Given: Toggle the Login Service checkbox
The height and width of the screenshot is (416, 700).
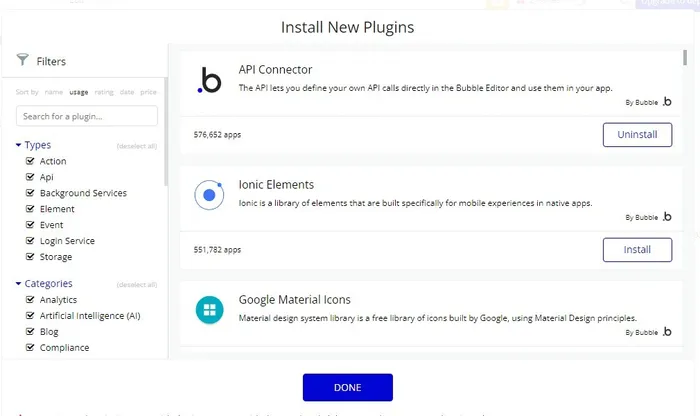Looking at the screenshot, I should [30, 241].
